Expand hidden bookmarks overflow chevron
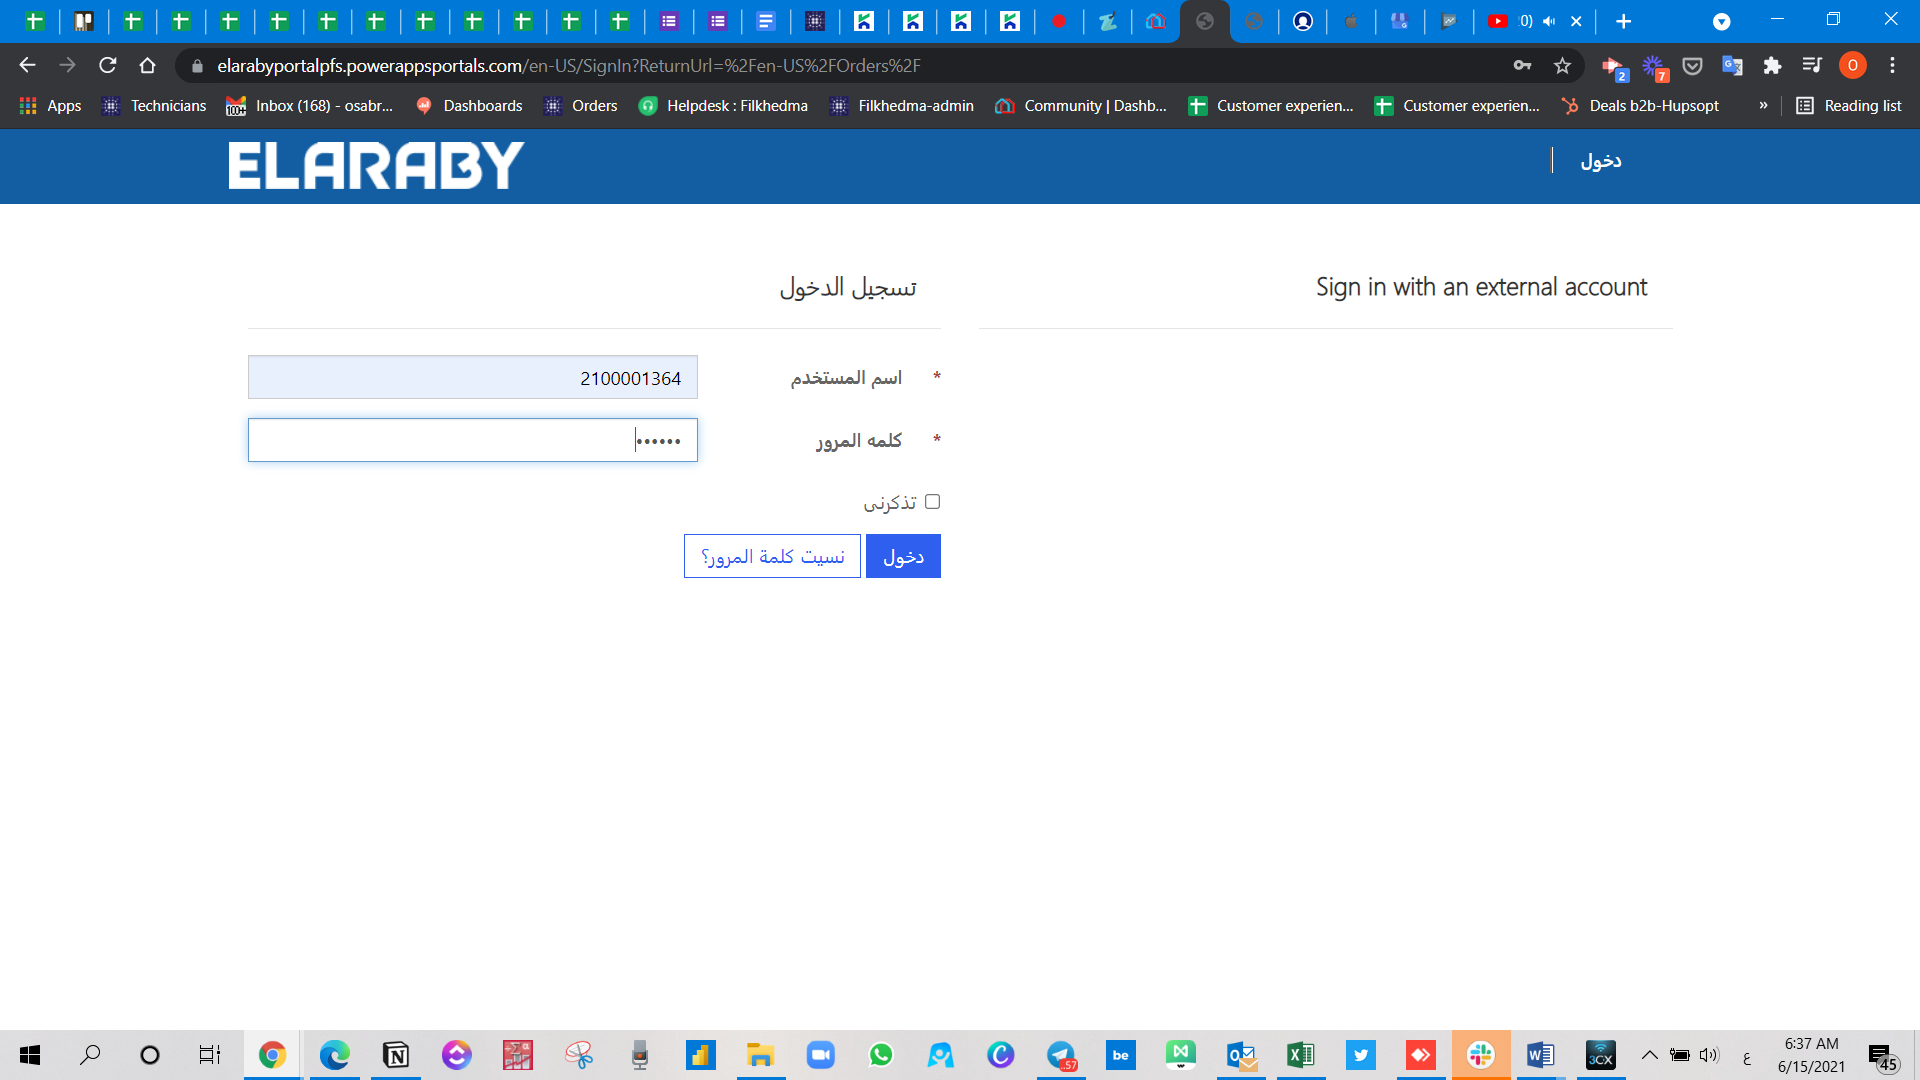Screen dimensions: 1920x1080 point(1763,106)
